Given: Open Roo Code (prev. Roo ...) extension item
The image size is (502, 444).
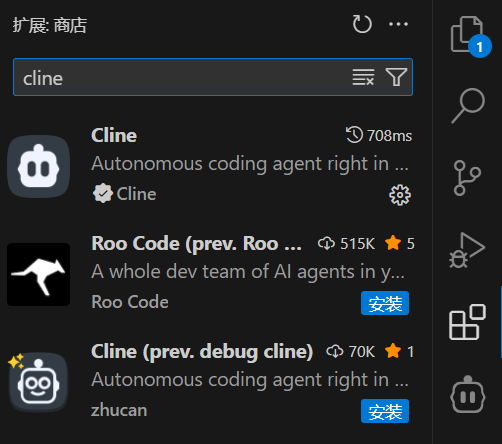Looking at the screenshot, I should pyautogui.click(x=210, y=274).
